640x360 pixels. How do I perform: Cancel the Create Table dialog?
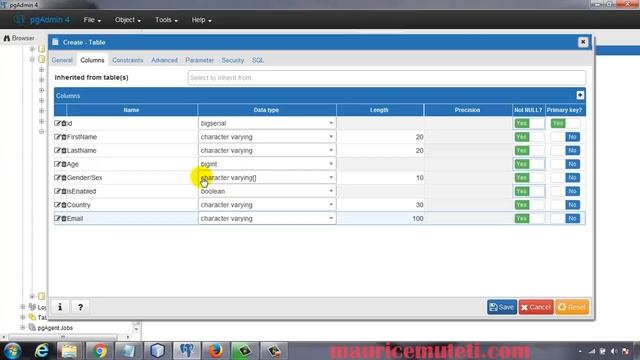click(x=536, y=307)
